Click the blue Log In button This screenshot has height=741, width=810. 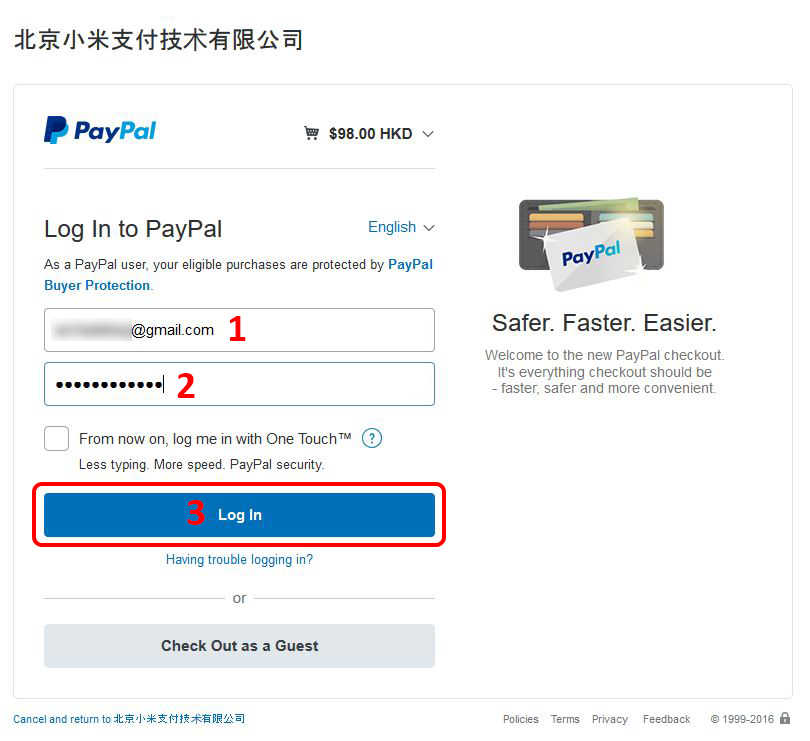[239, 515]
